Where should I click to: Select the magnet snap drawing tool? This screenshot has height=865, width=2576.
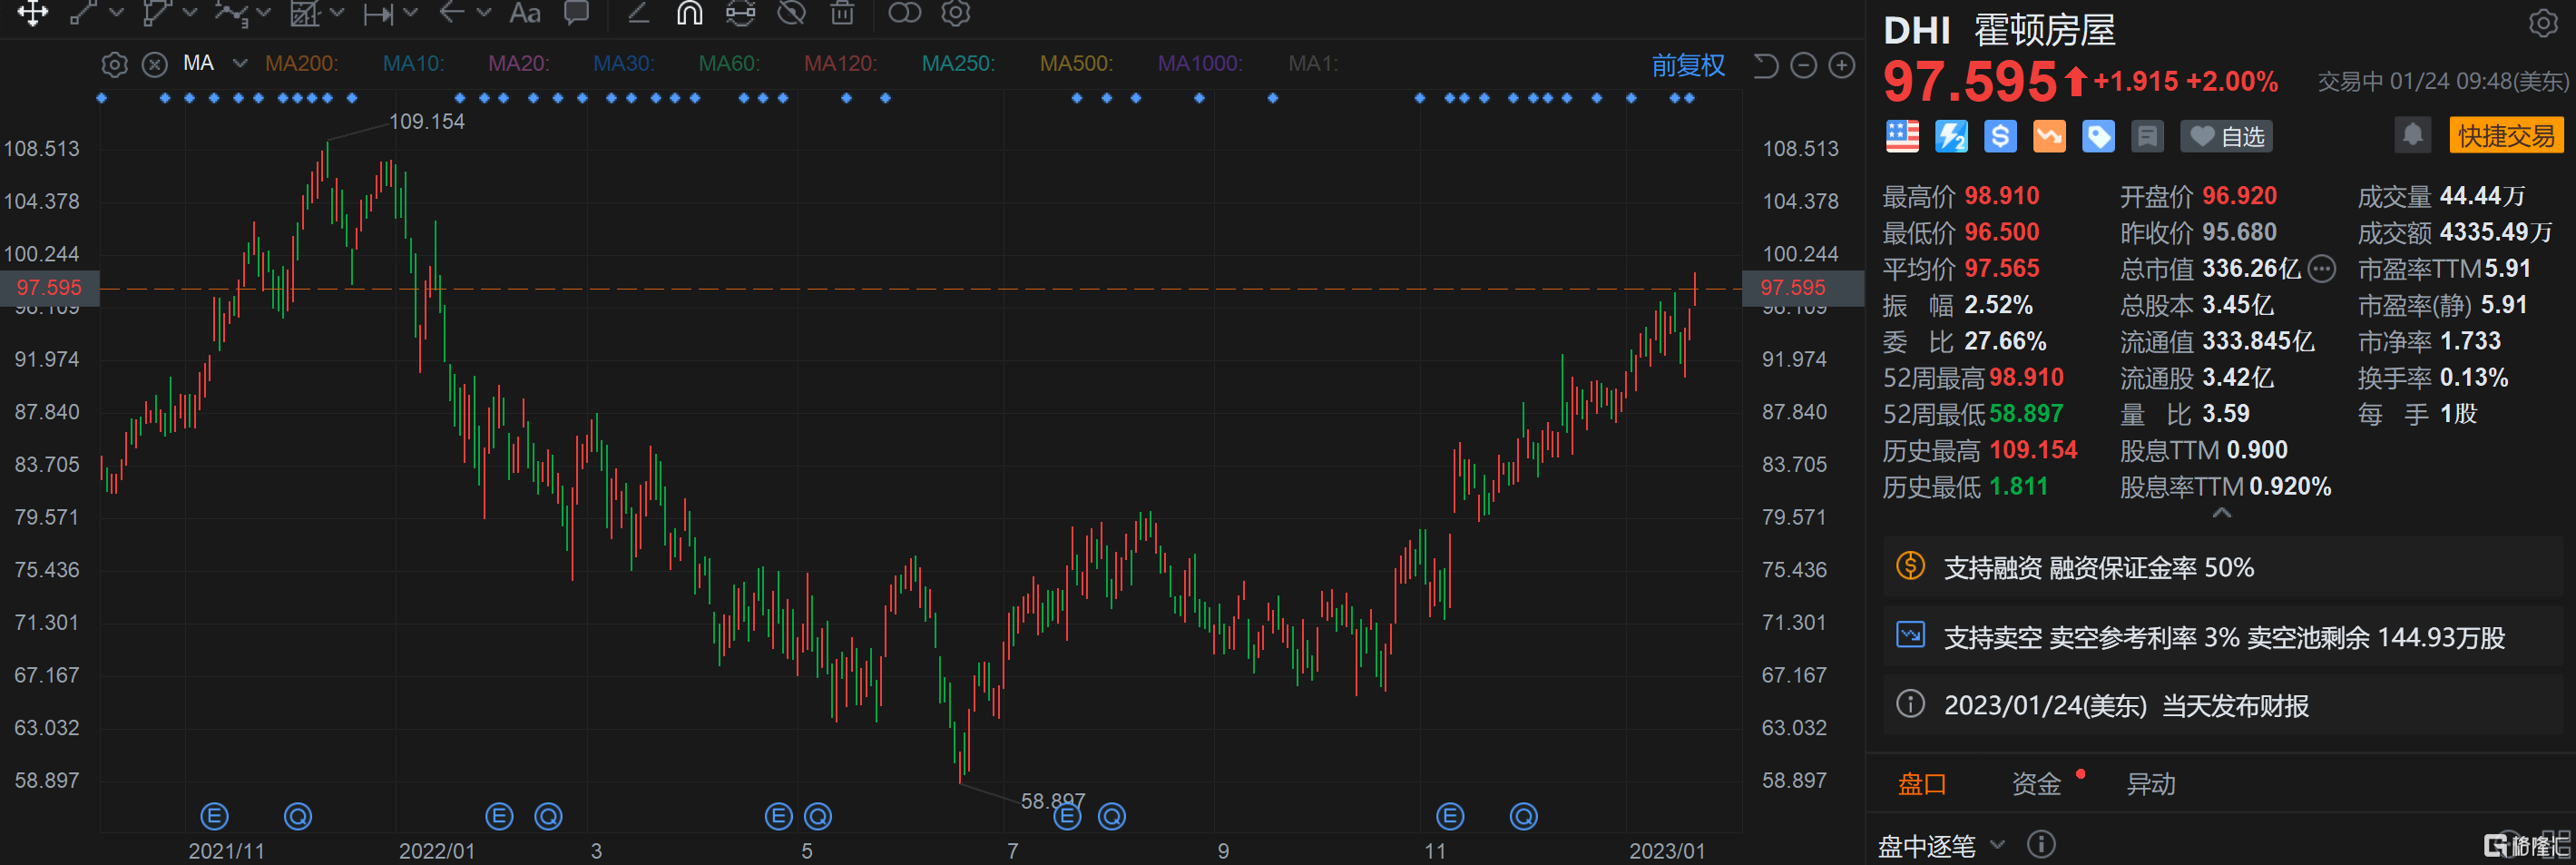(689, 13)
